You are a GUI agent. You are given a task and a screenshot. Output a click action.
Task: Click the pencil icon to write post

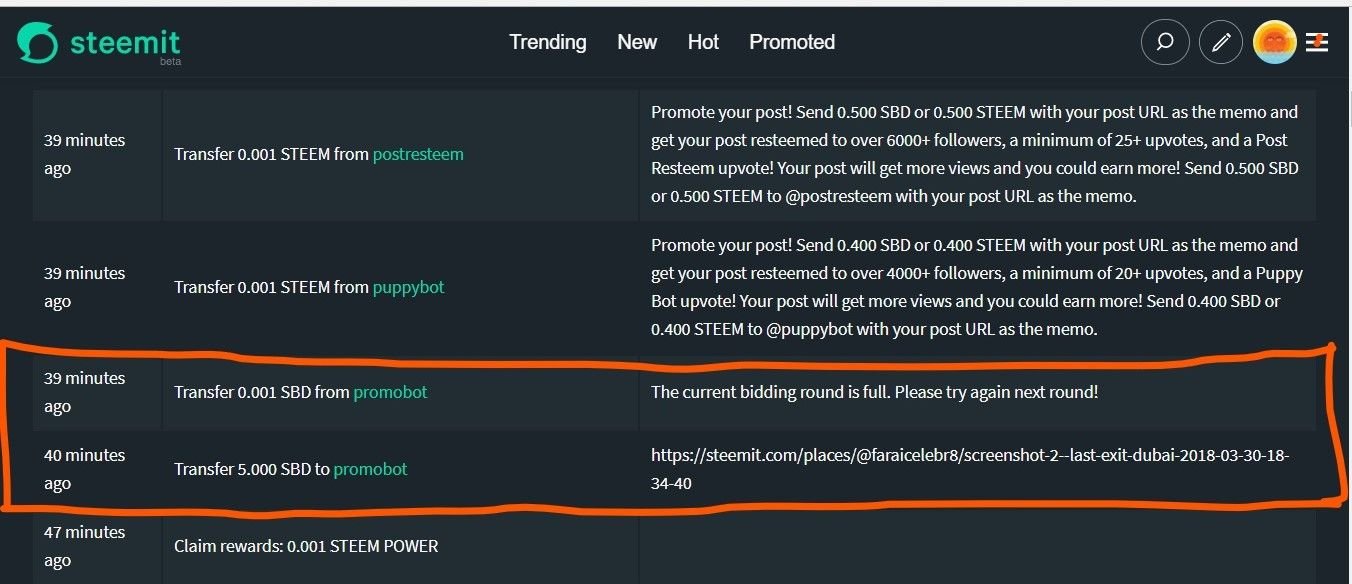point(1220,43)
